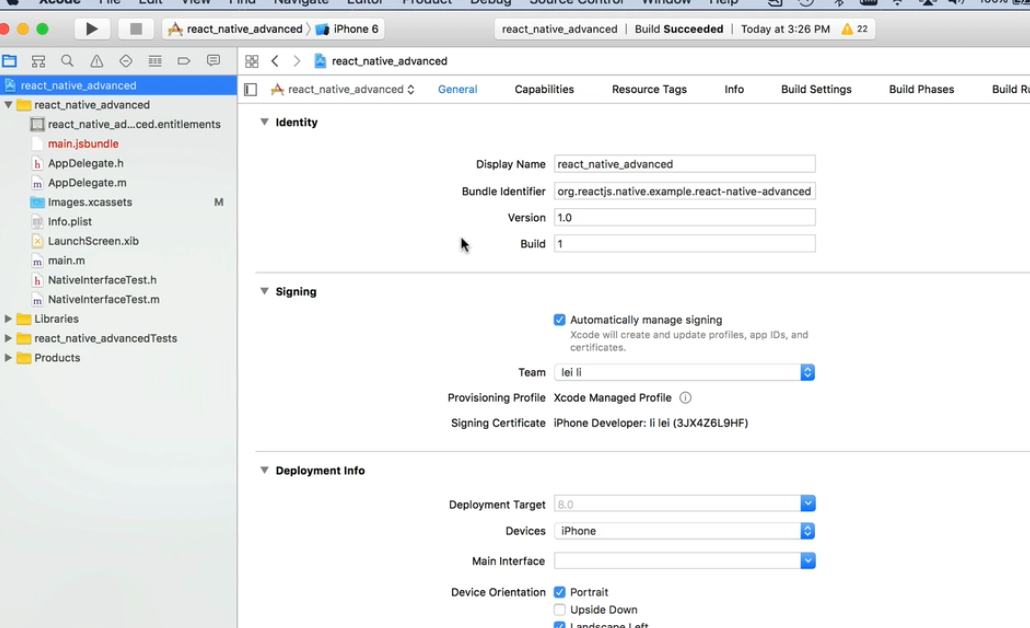This screenshot has height=628, width=1030.
Task: Select the react_native_advanced scheme in toolbar
Action: (x=236, y=29)
